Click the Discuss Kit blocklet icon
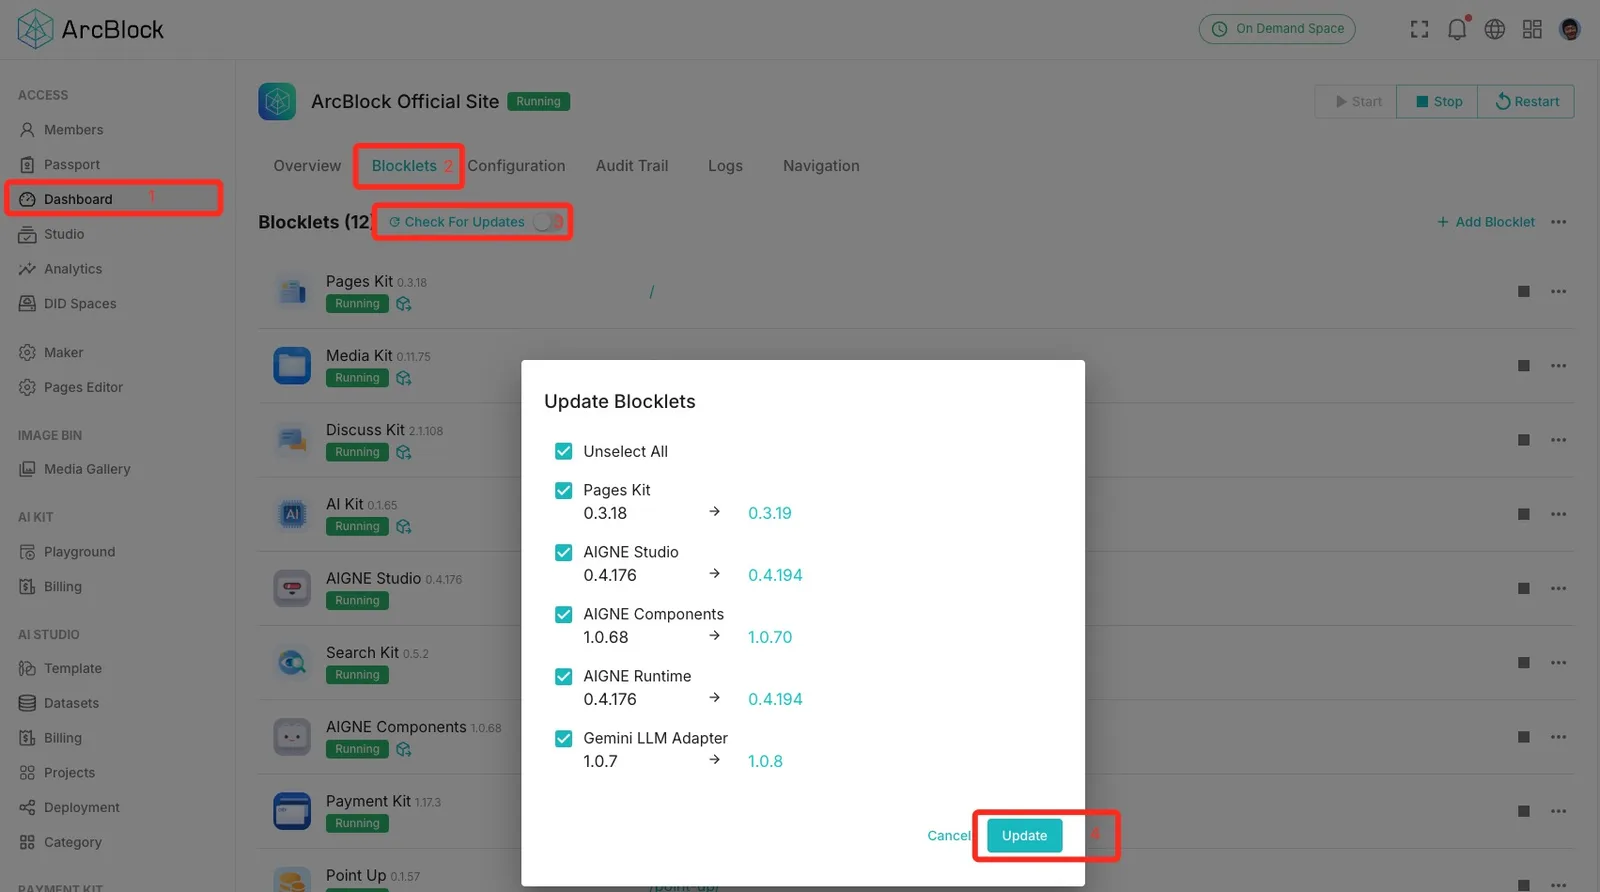Viewport: 1600px width, 892px height. click(292, 440)
